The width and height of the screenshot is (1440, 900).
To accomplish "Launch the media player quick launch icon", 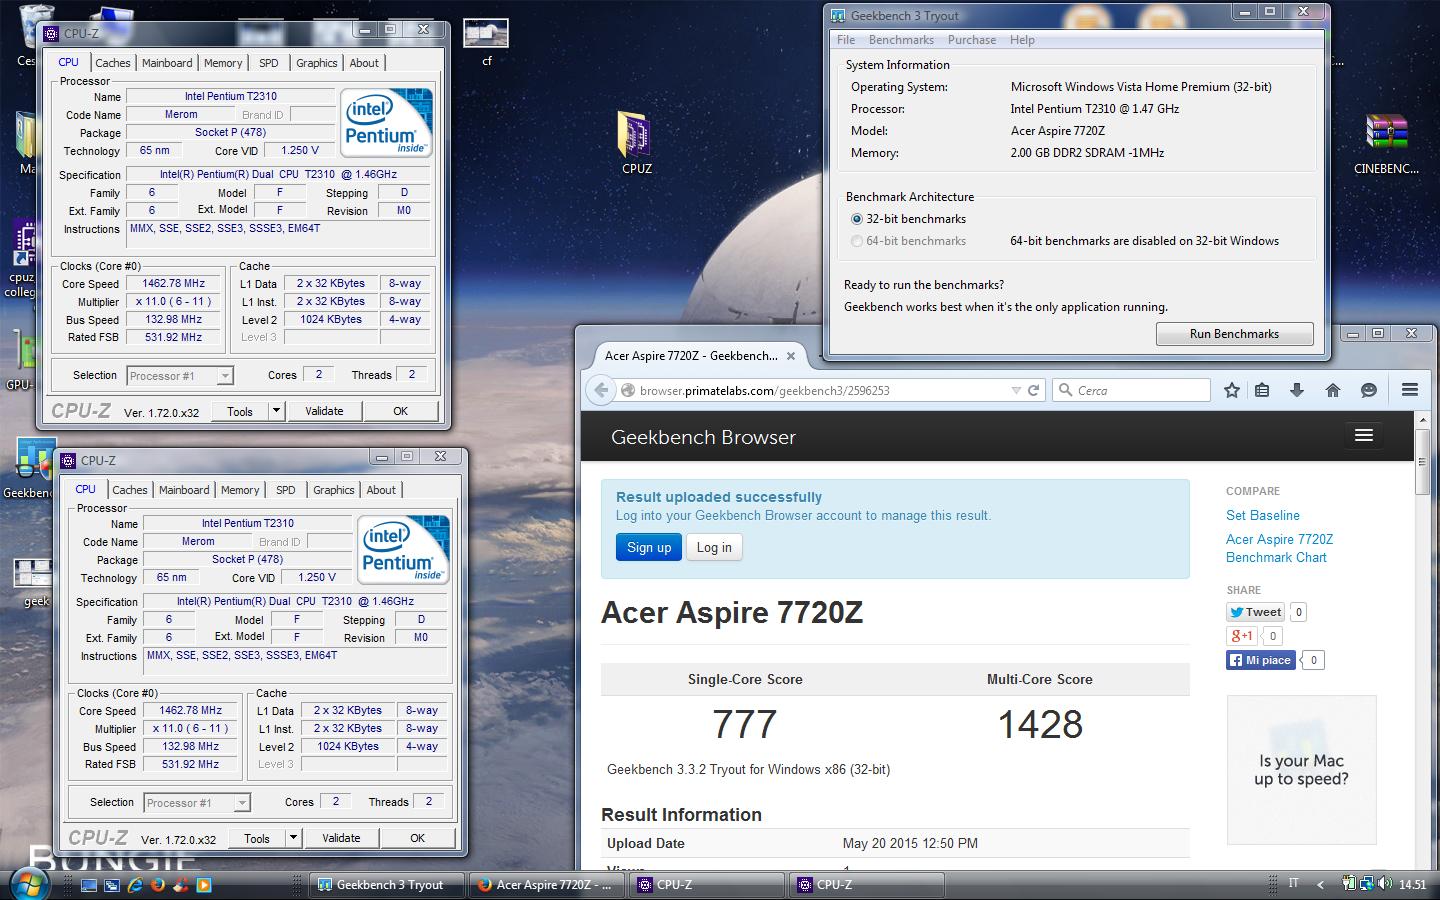I will 203,885.
